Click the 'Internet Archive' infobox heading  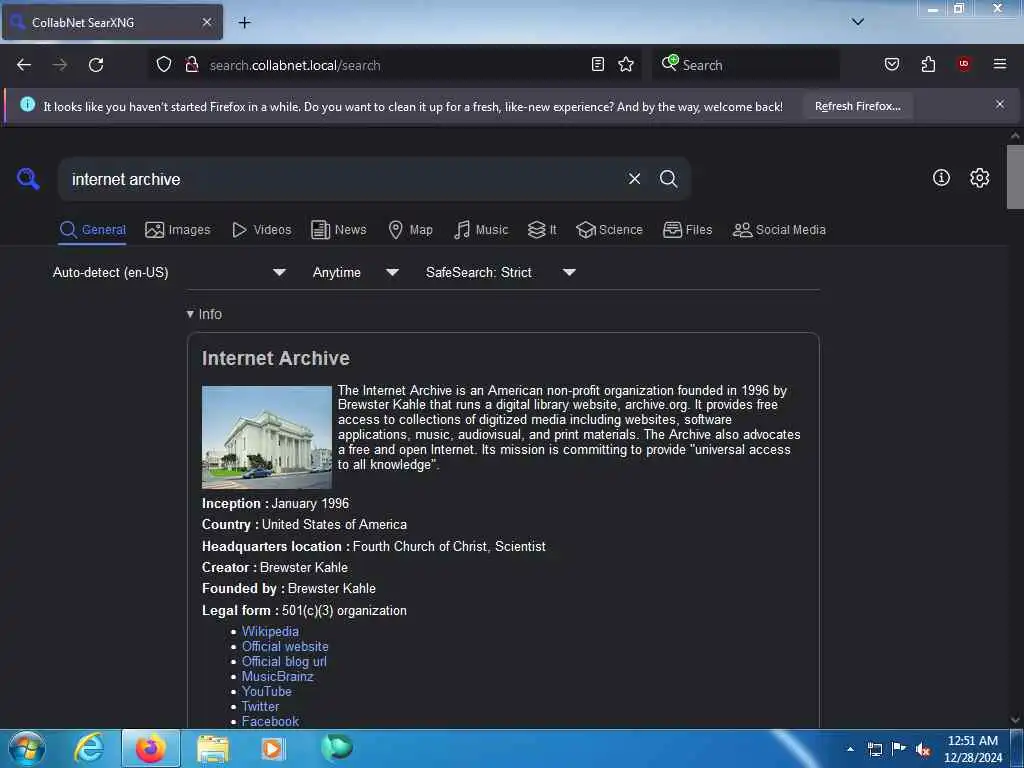click(x=276, y=358)
